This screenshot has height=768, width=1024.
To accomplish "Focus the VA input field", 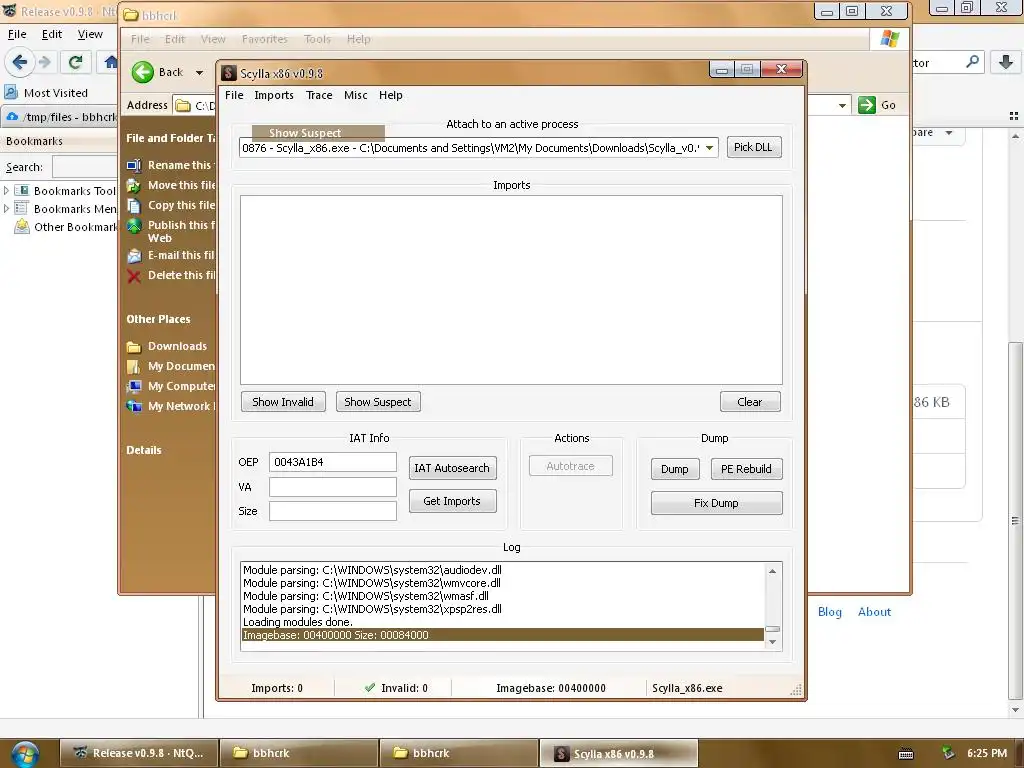I will click(332, 487).
